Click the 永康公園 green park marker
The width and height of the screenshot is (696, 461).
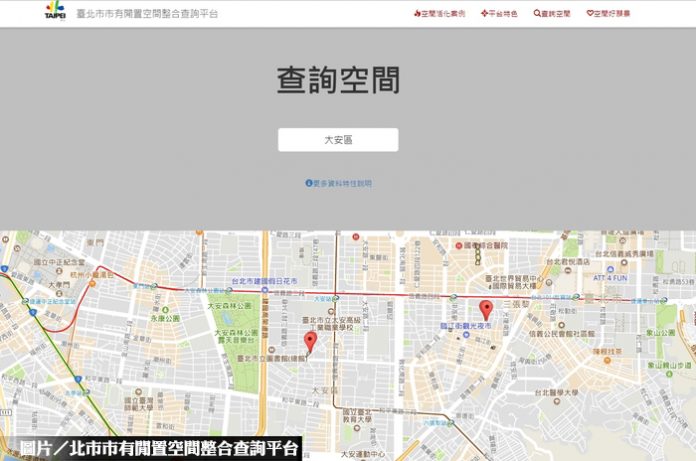[x=166, y=310]
